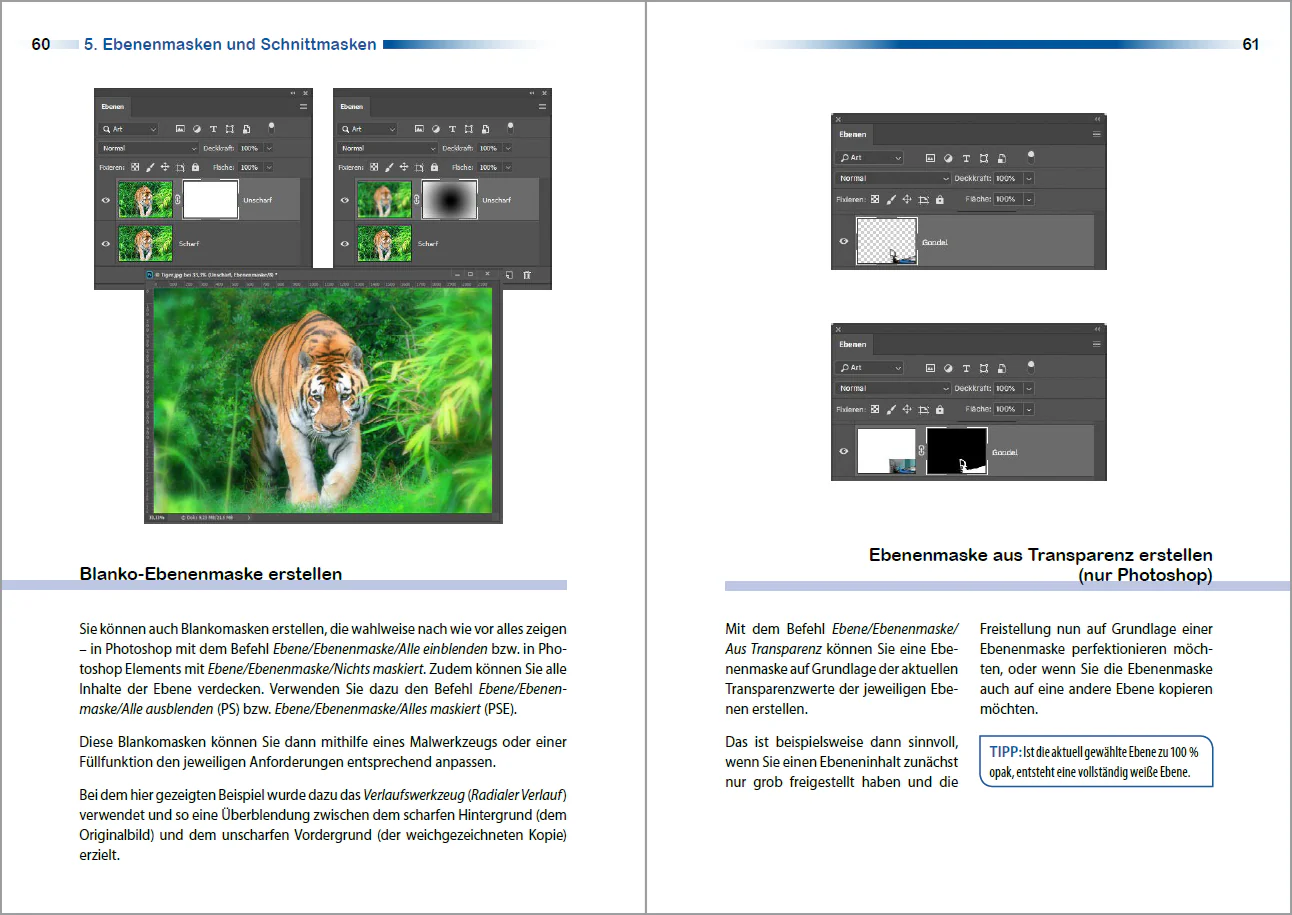This screenshot has width=1292, height=915.
Task: Select the white layer mask thumbnail on Unscharf
Action: (x=210, y=200)
